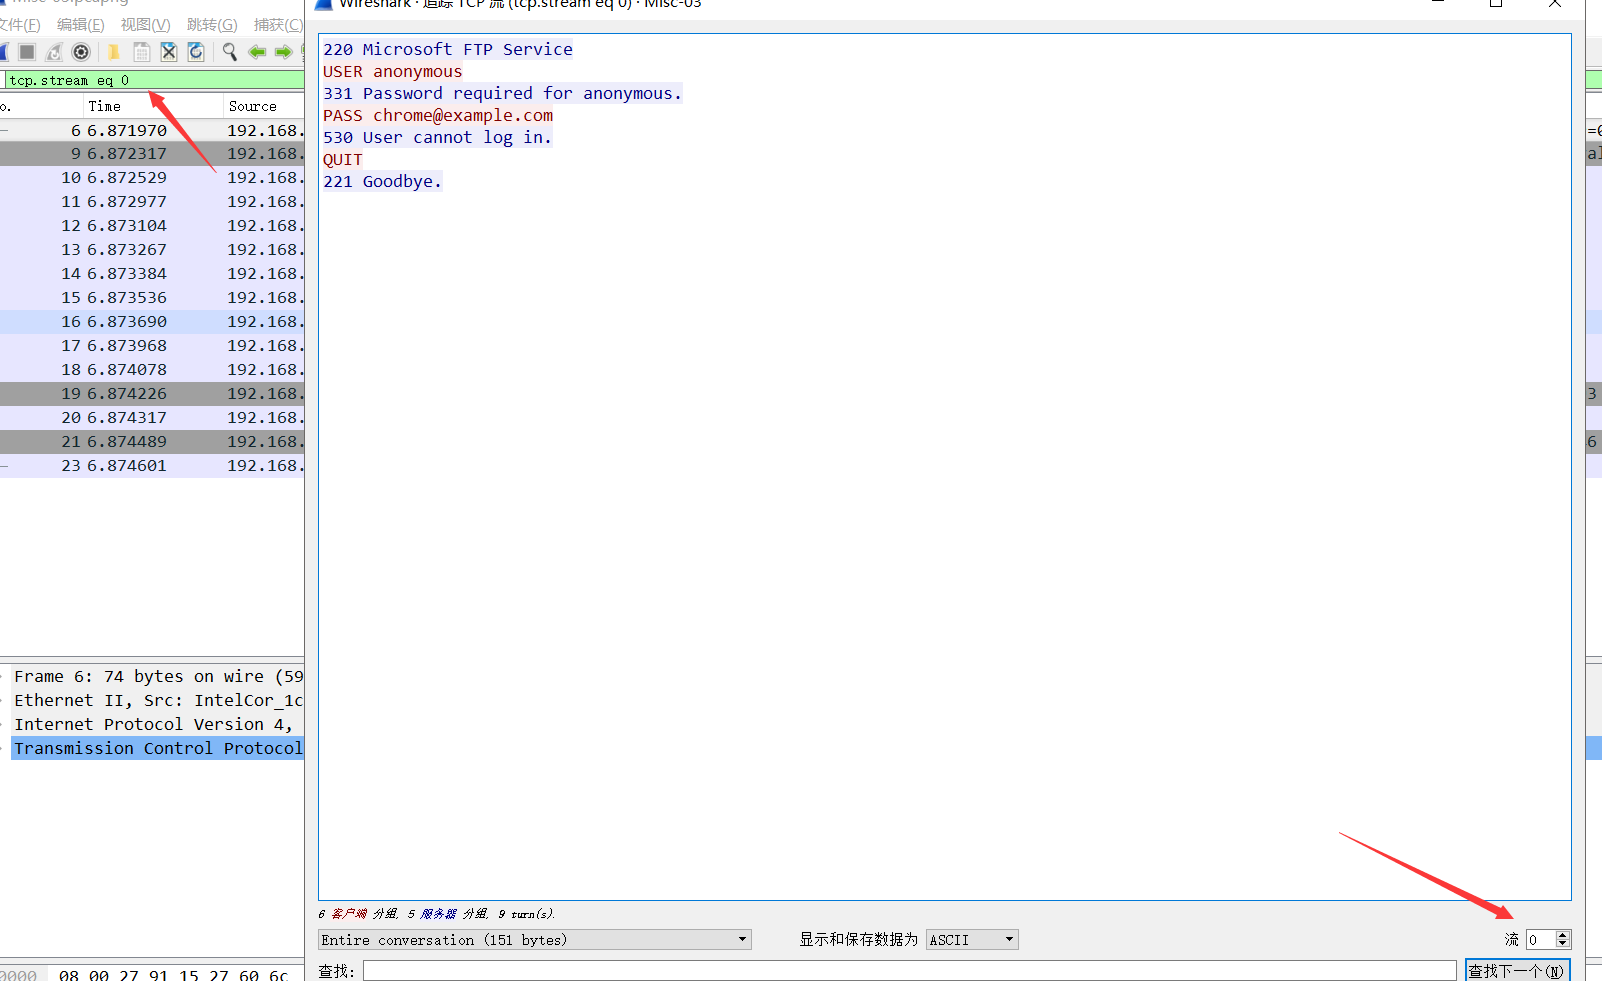1602x981 pixels.
Task: Click the tcp.stream eq 0 filter field
Action: click(x=155, y=80)
